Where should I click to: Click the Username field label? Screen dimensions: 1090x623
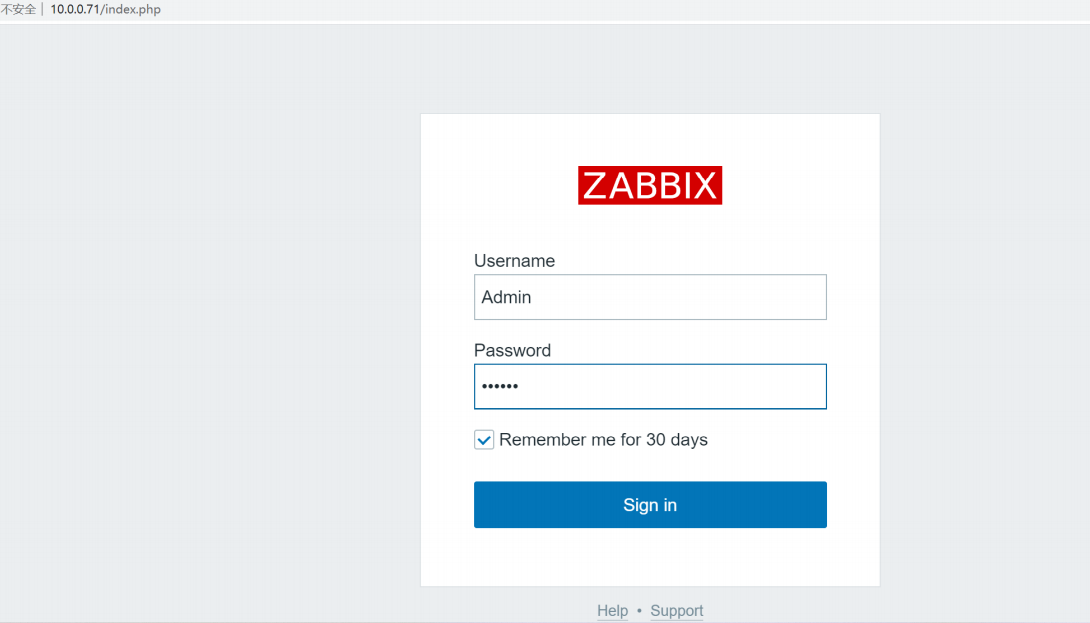(514, 261)
